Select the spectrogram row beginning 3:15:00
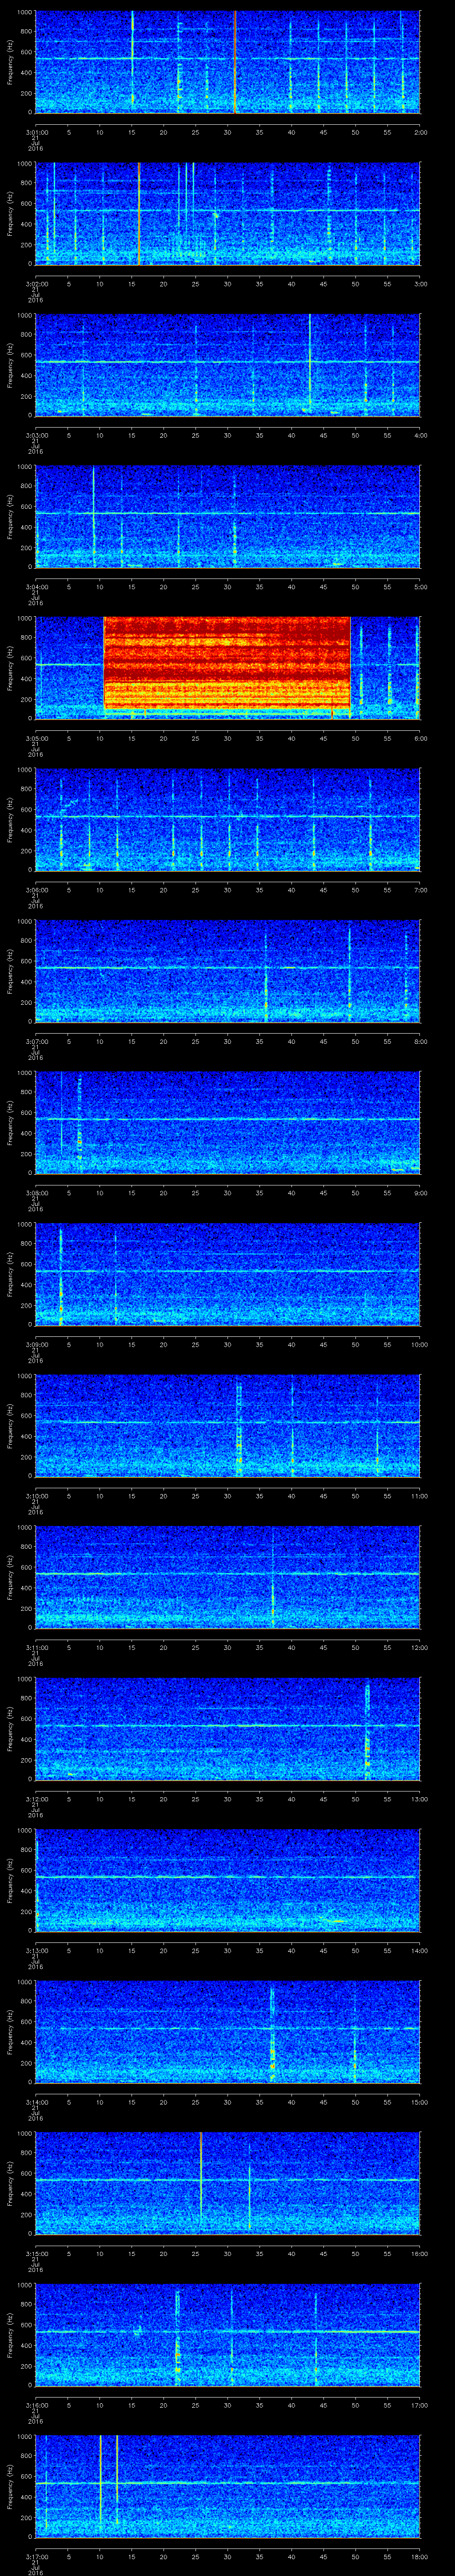 [228, 2183]
